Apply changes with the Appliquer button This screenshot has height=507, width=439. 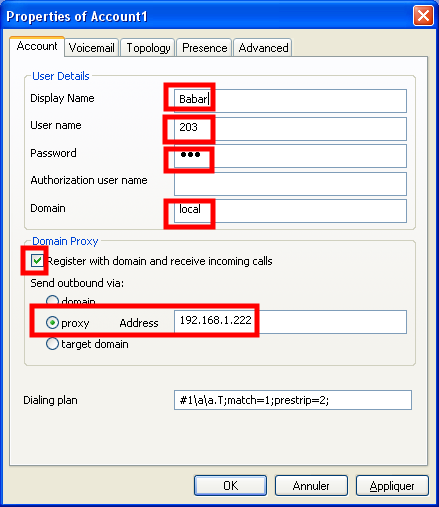tap(392, 486)
